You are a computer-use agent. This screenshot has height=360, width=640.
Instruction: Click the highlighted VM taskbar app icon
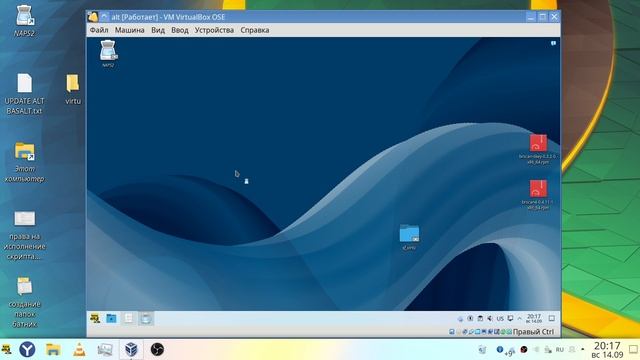click(x=146, y=318)
